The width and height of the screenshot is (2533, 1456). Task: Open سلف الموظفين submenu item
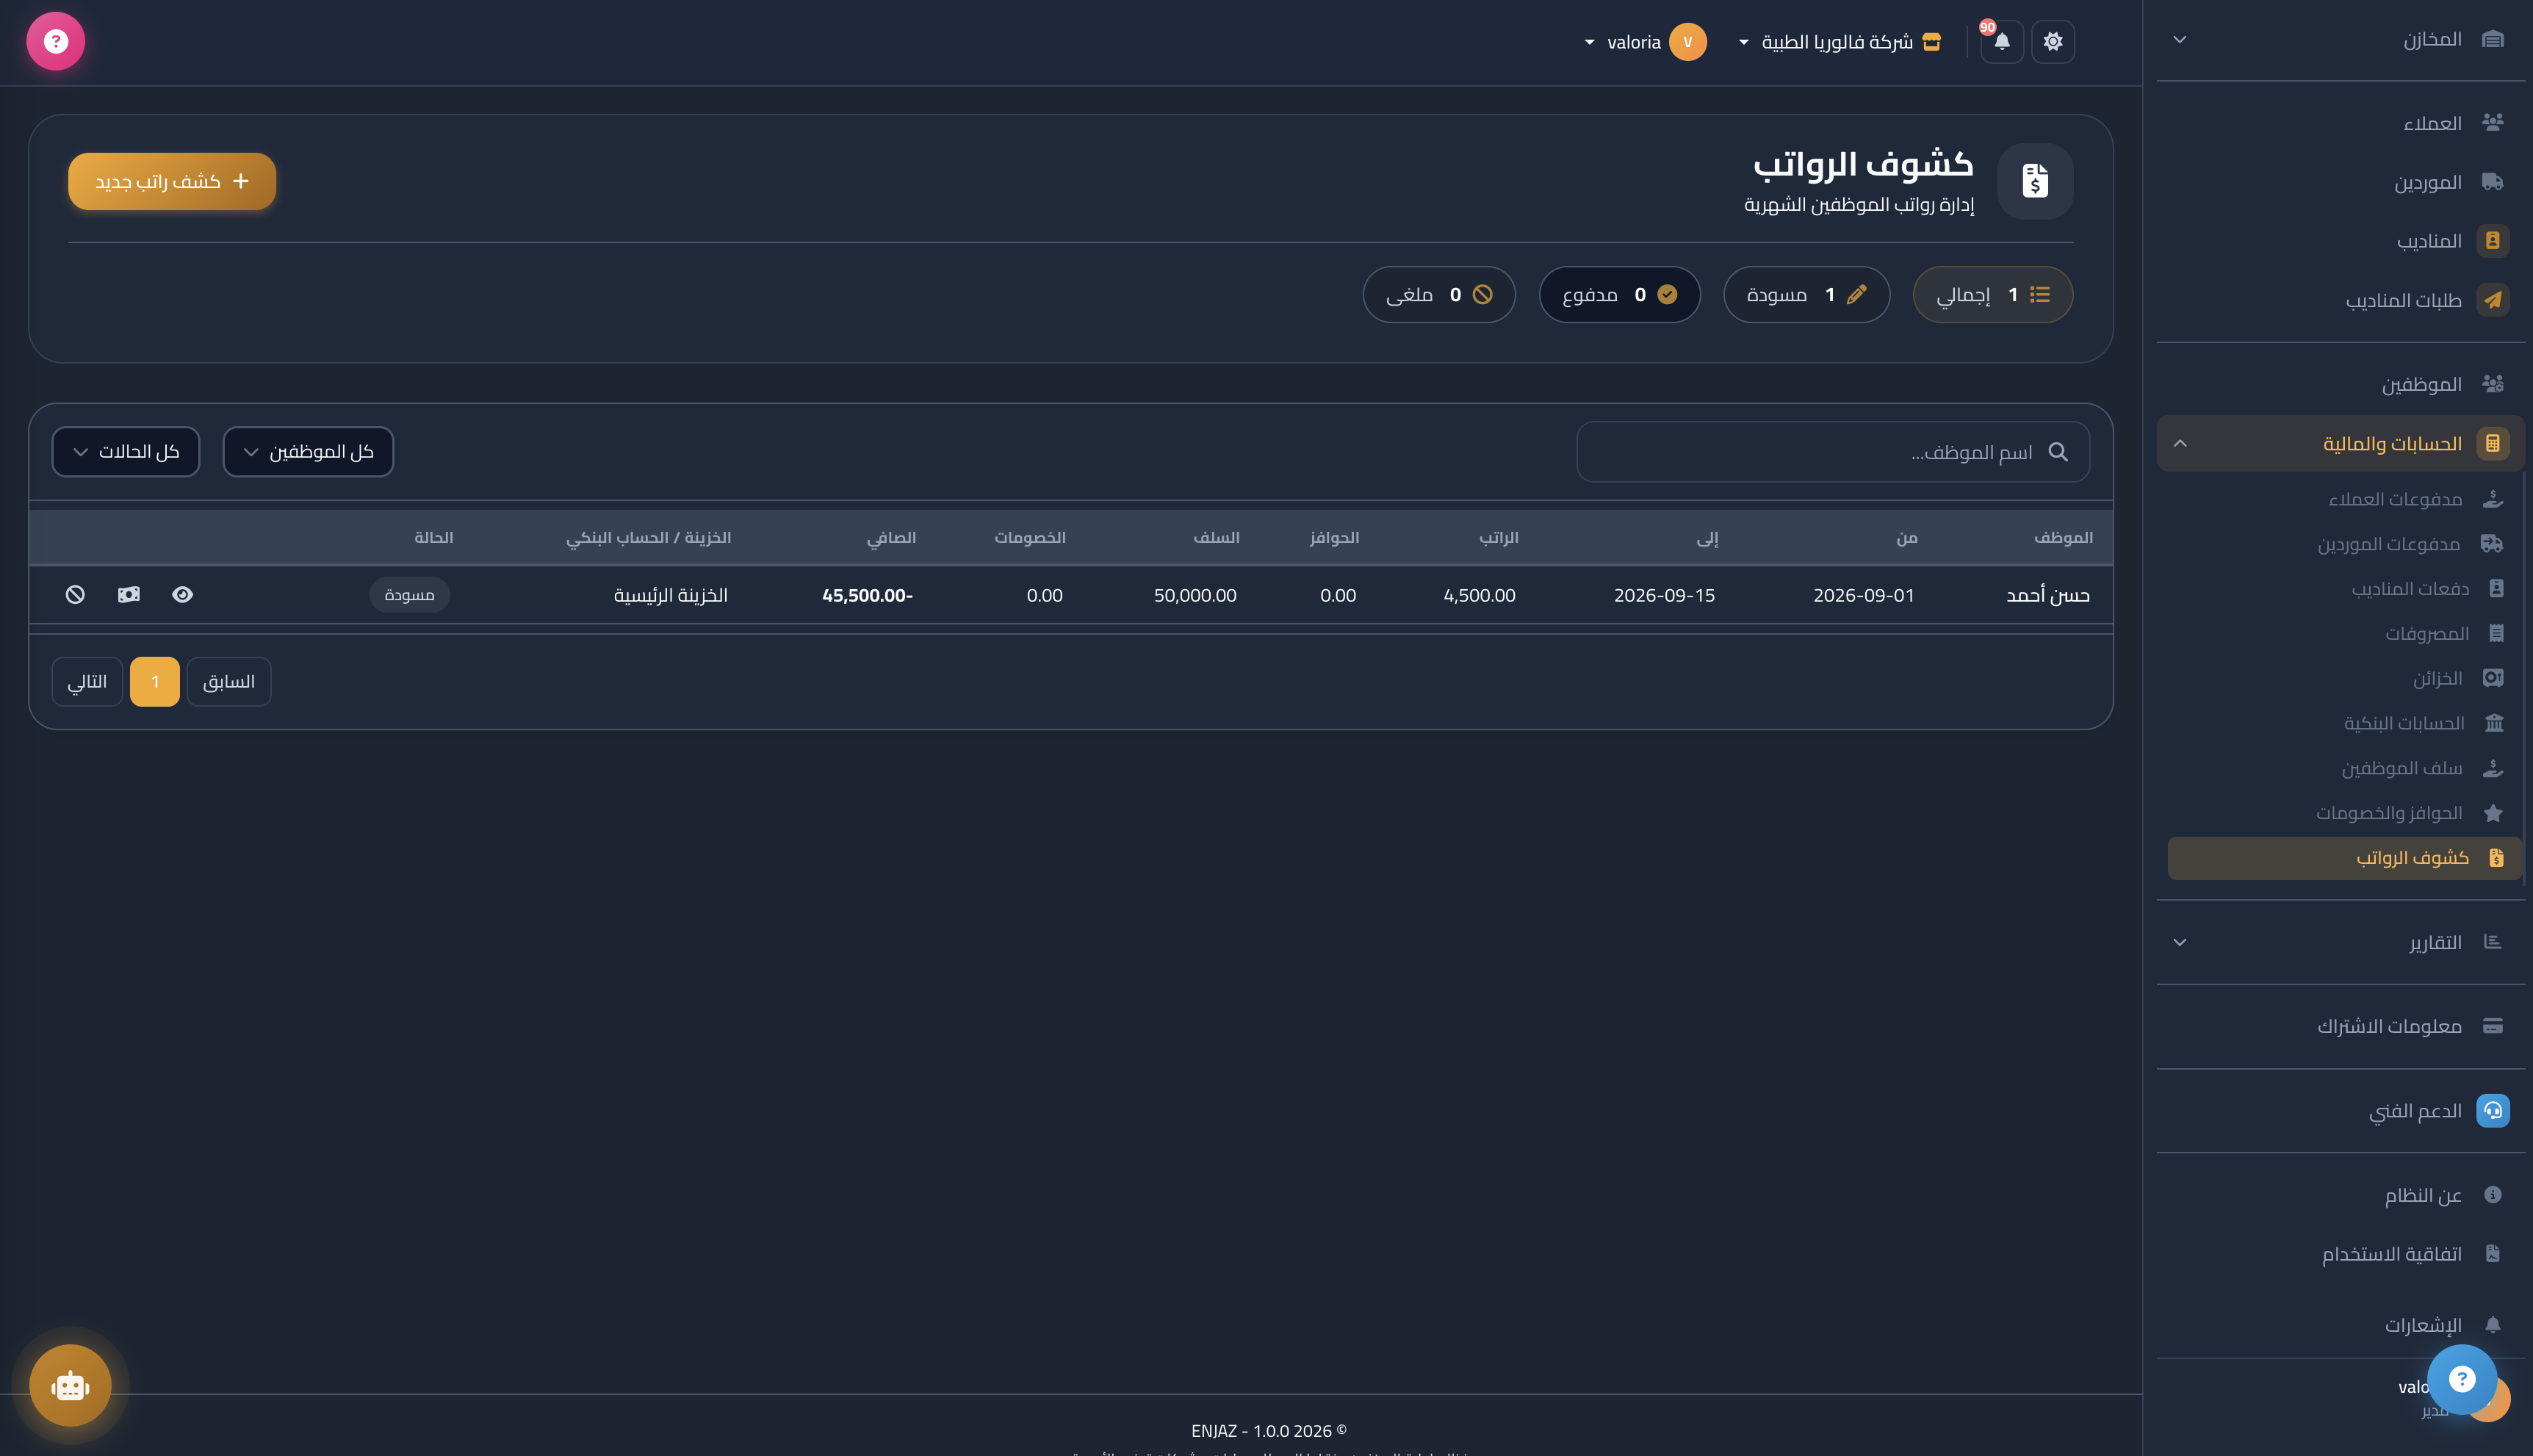pos(2344,768)
